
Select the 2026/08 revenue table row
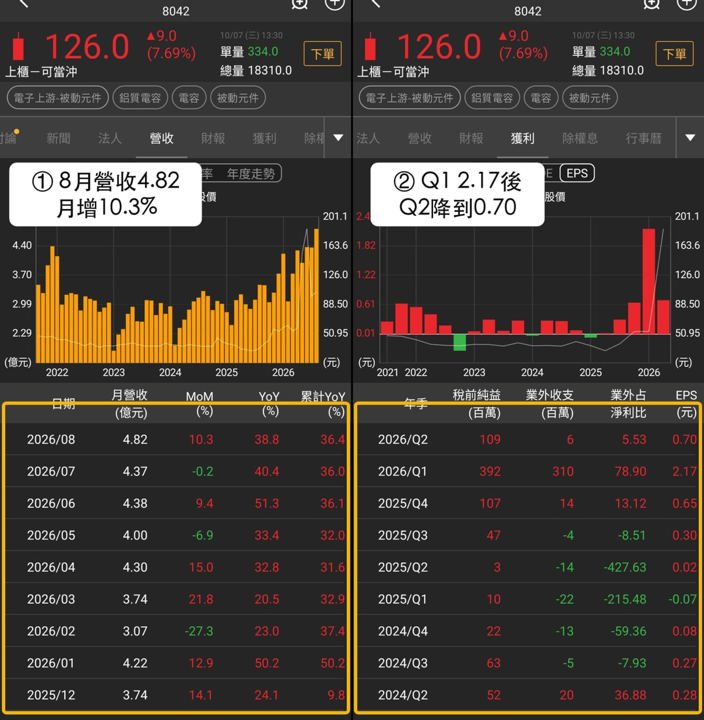176,439
